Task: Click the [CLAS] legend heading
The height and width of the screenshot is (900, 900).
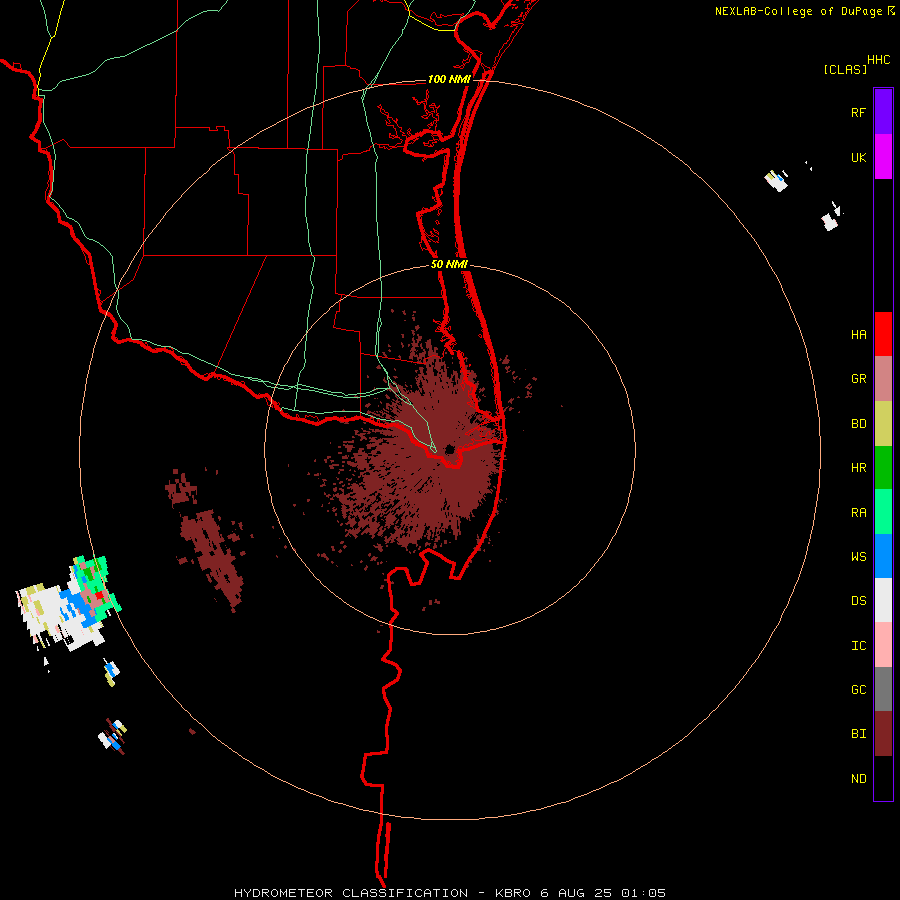Action: pyautogui.click(x=845, y=69)
